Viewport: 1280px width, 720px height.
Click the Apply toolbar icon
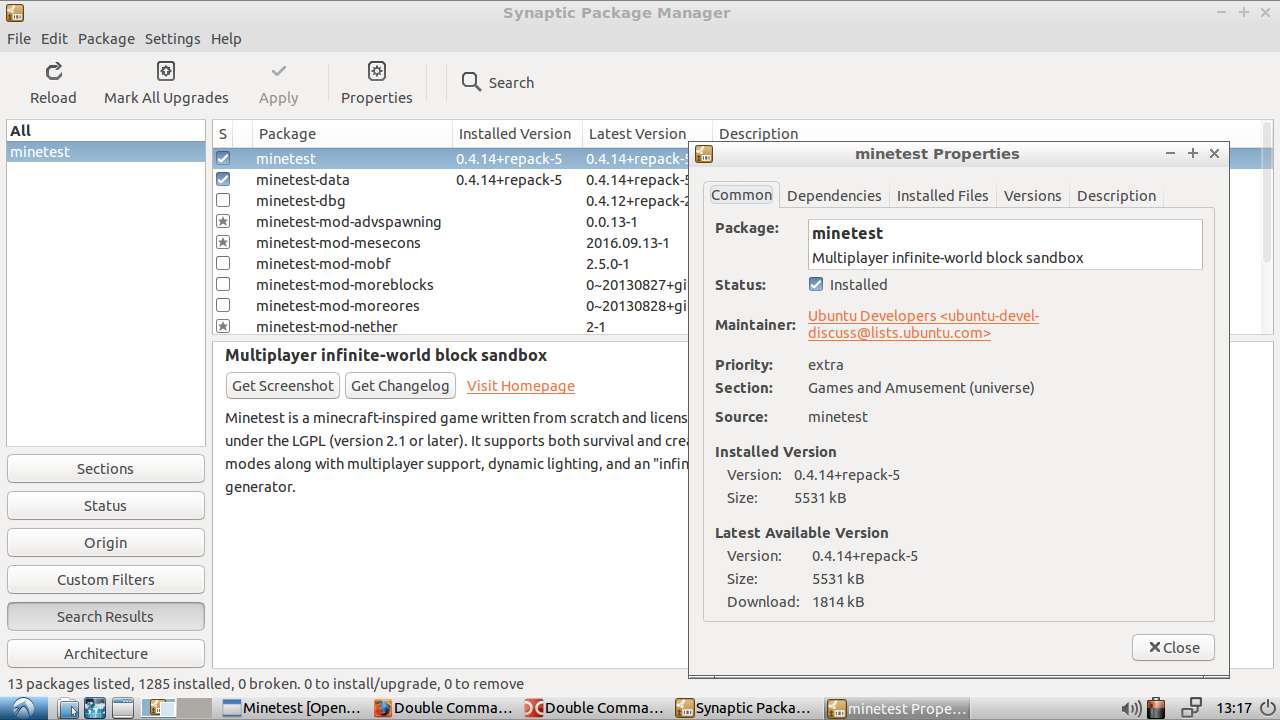278,73
